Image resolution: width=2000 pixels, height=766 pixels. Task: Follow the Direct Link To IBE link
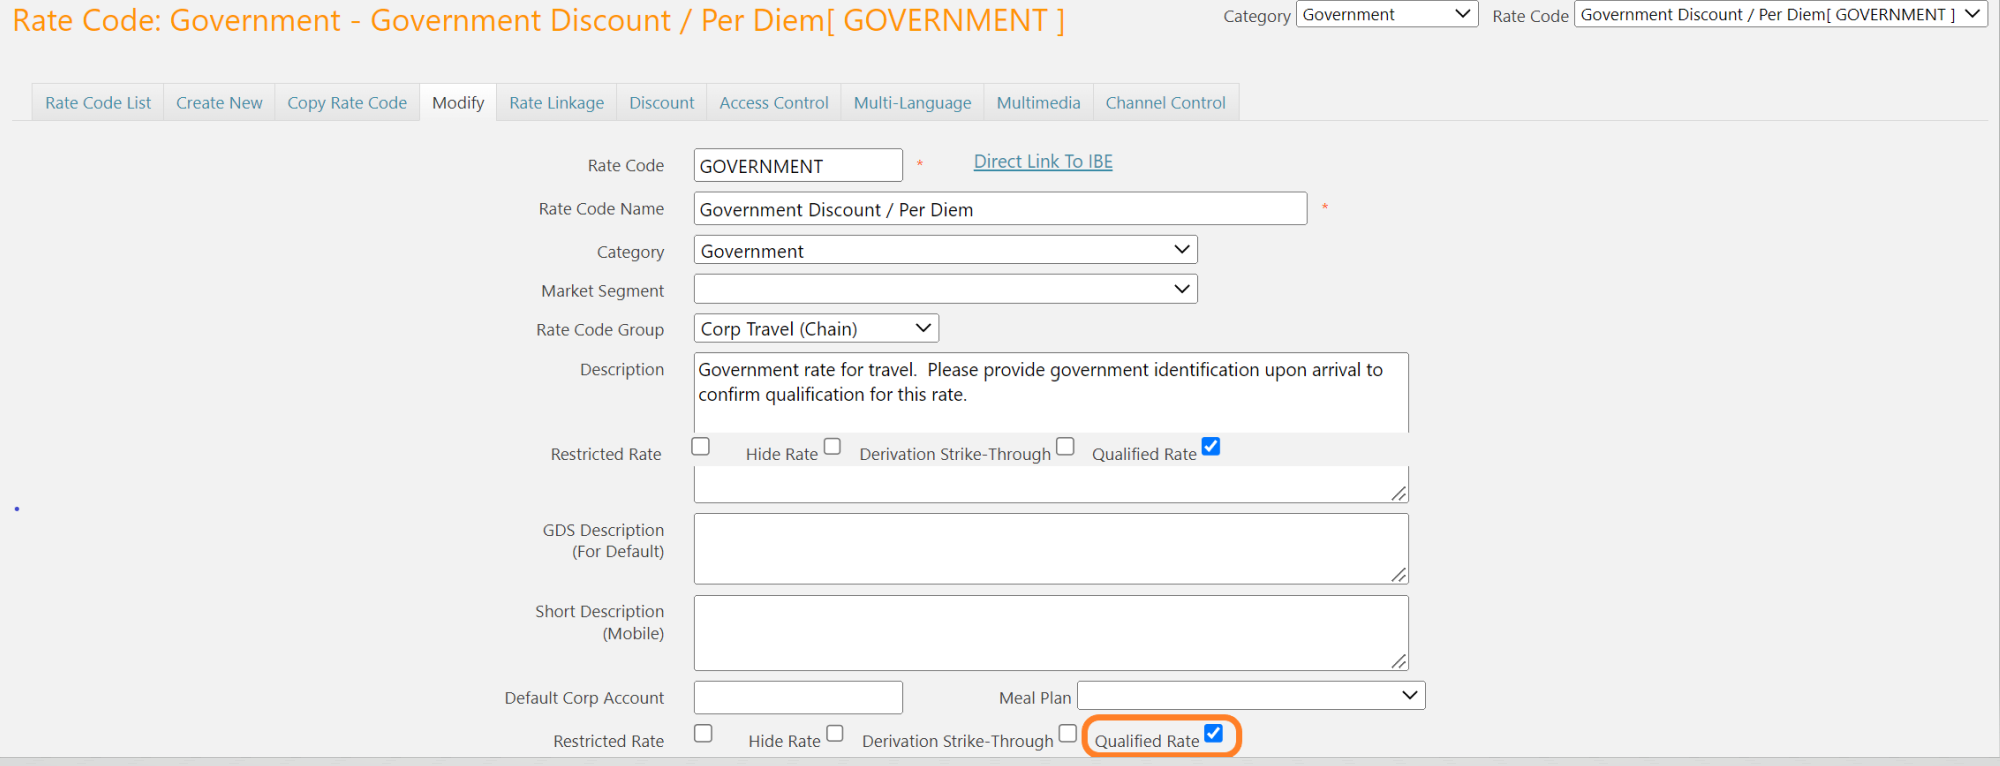(1043, 162)
